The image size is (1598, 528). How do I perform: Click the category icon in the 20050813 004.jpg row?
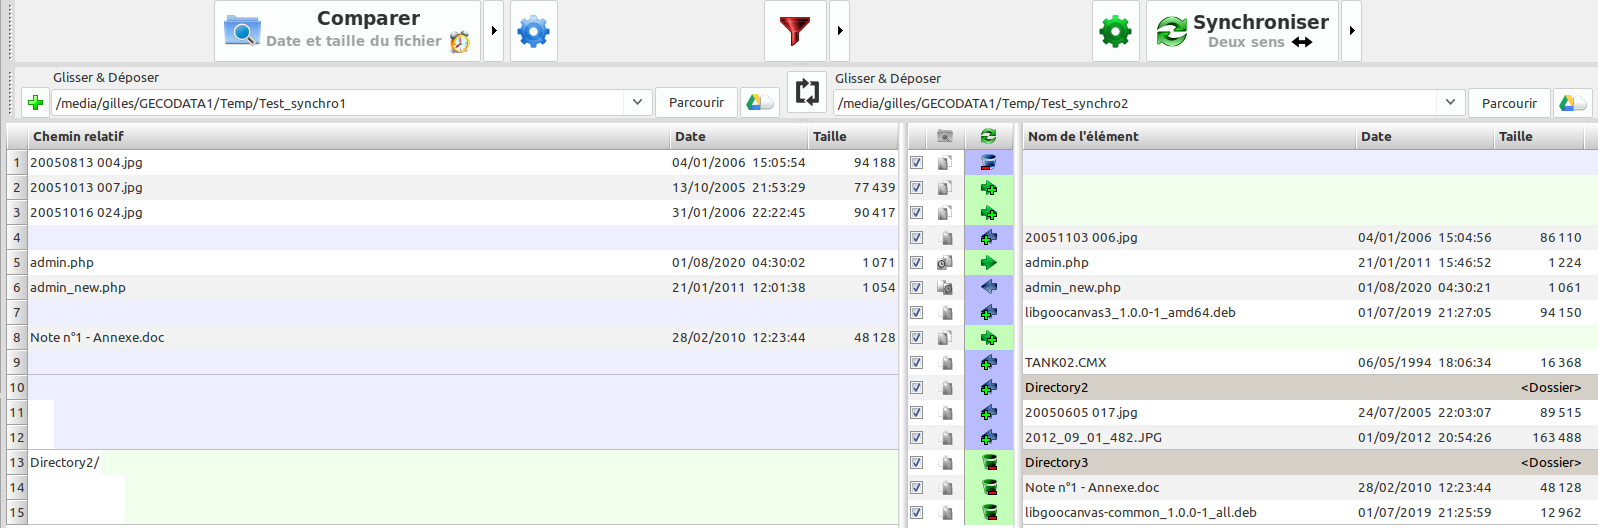coord(944,162)
